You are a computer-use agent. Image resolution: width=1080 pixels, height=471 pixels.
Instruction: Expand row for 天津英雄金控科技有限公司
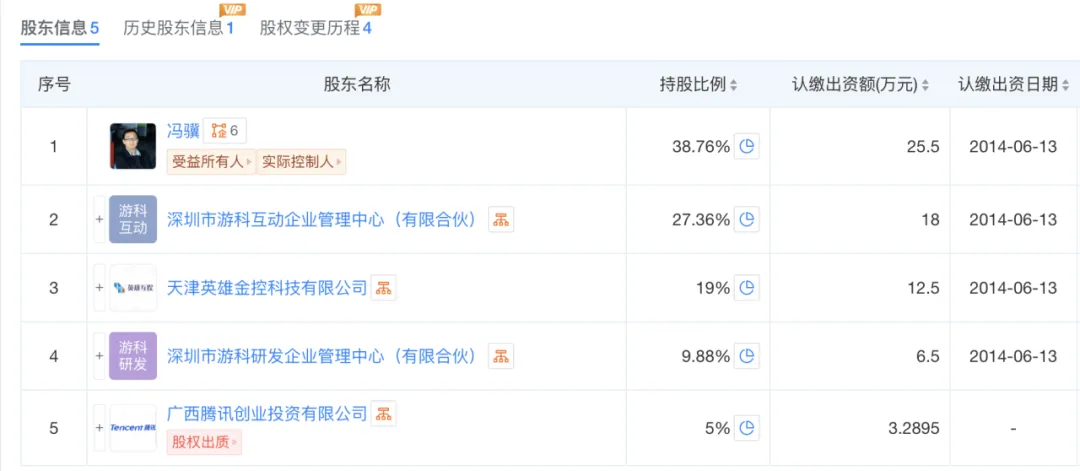pyautogui.click(x=99, y=288)
